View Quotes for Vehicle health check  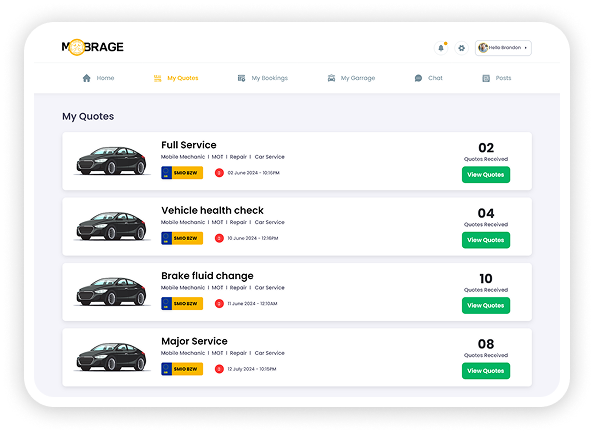(x=486, y=240)
